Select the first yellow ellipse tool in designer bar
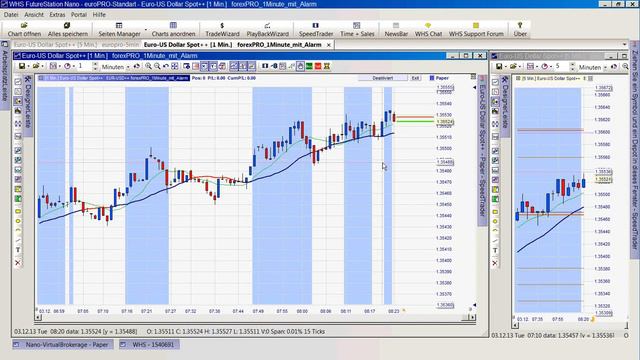Image resolution: width=640 pixels, height=360 pixels. coord(18,211)
